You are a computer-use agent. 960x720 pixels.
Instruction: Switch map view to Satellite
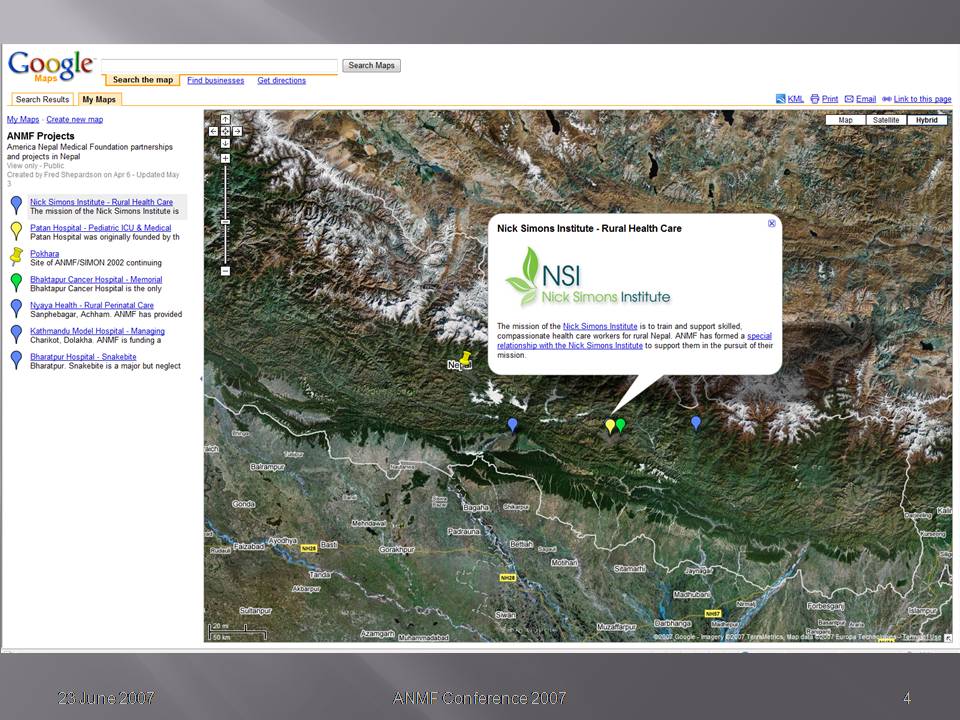point(886,120)
